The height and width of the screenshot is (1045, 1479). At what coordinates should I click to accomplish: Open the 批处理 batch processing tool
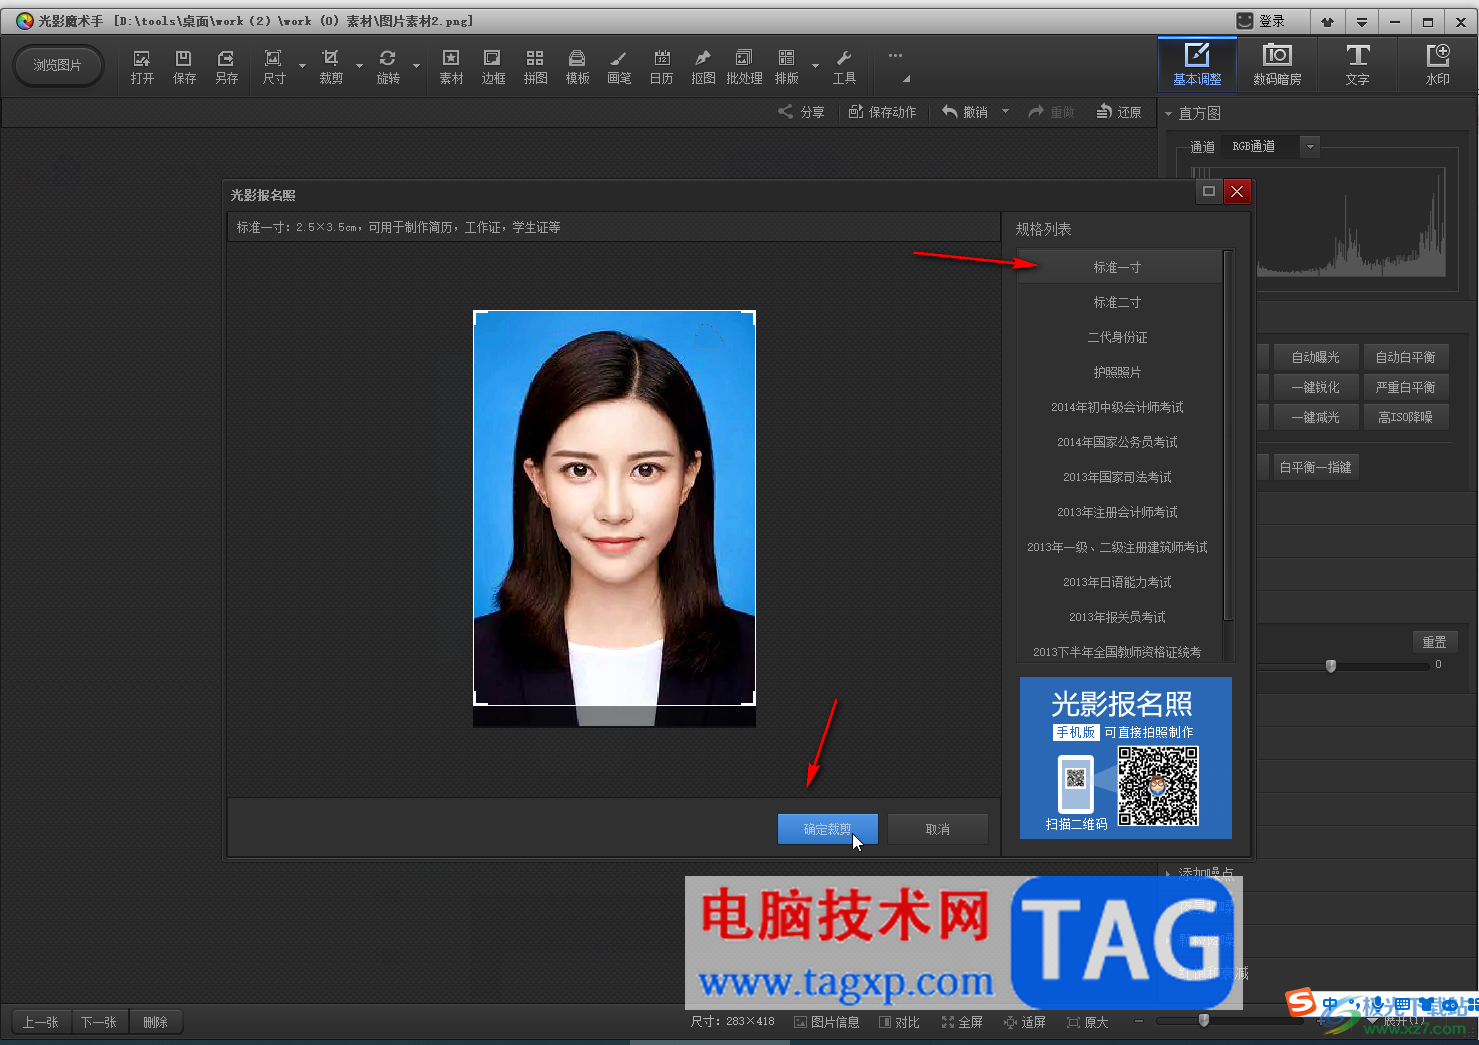(744, 67)
